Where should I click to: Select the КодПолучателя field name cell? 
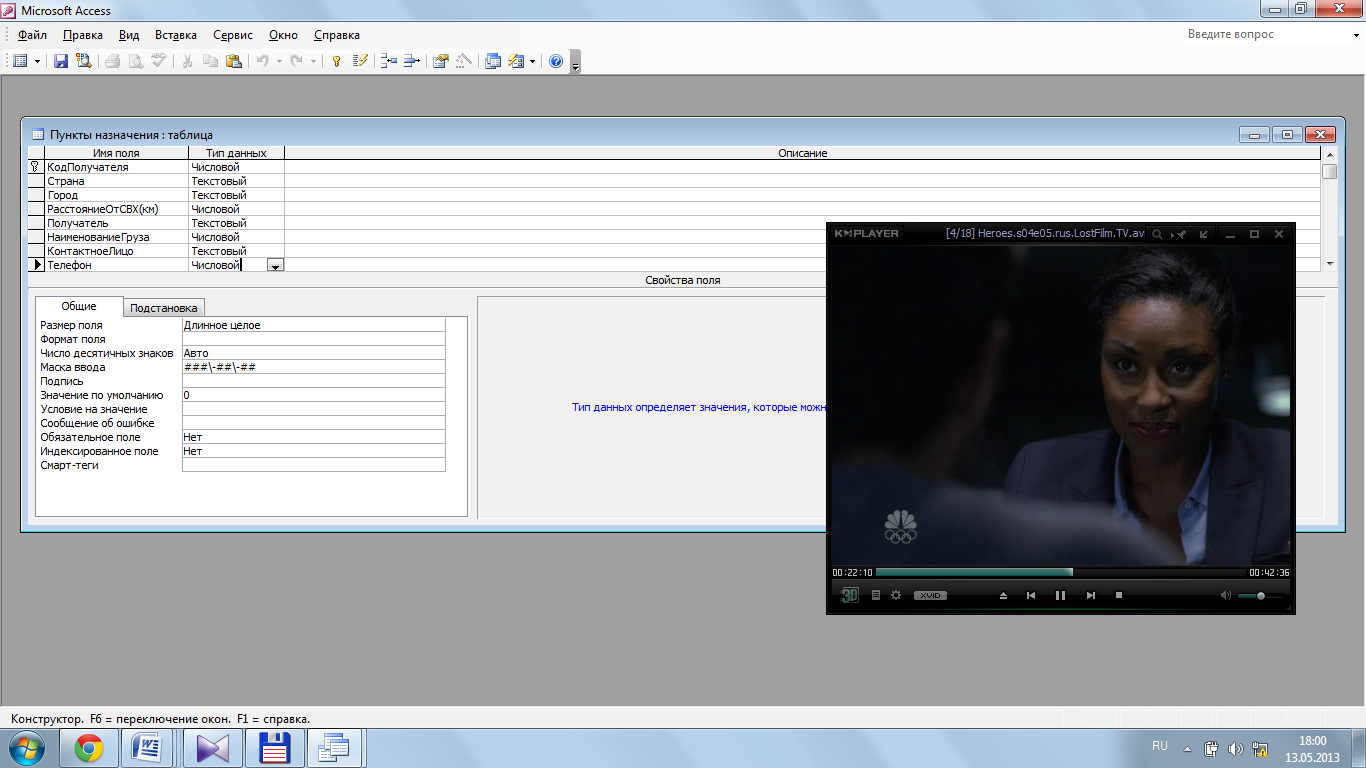pyautogui.click(x=116, y=167)
